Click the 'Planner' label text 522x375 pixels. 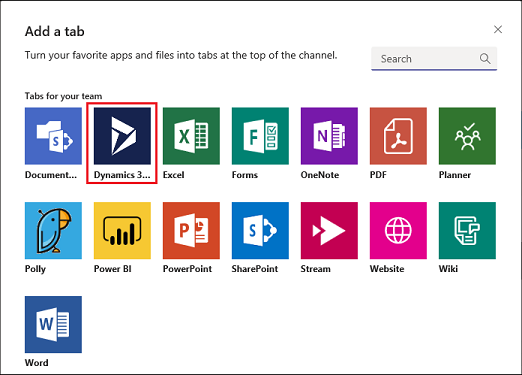pos(455,175)
